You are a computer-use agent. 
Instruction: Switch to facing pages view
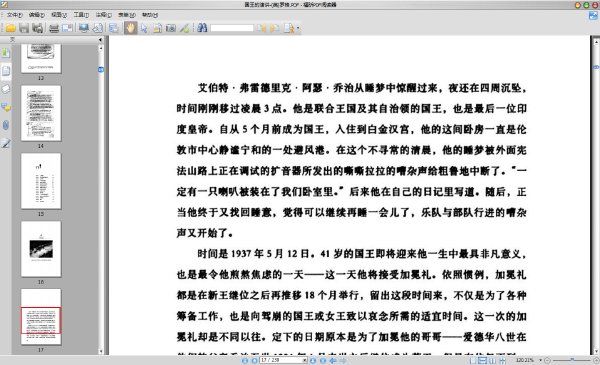click(492, 360)
